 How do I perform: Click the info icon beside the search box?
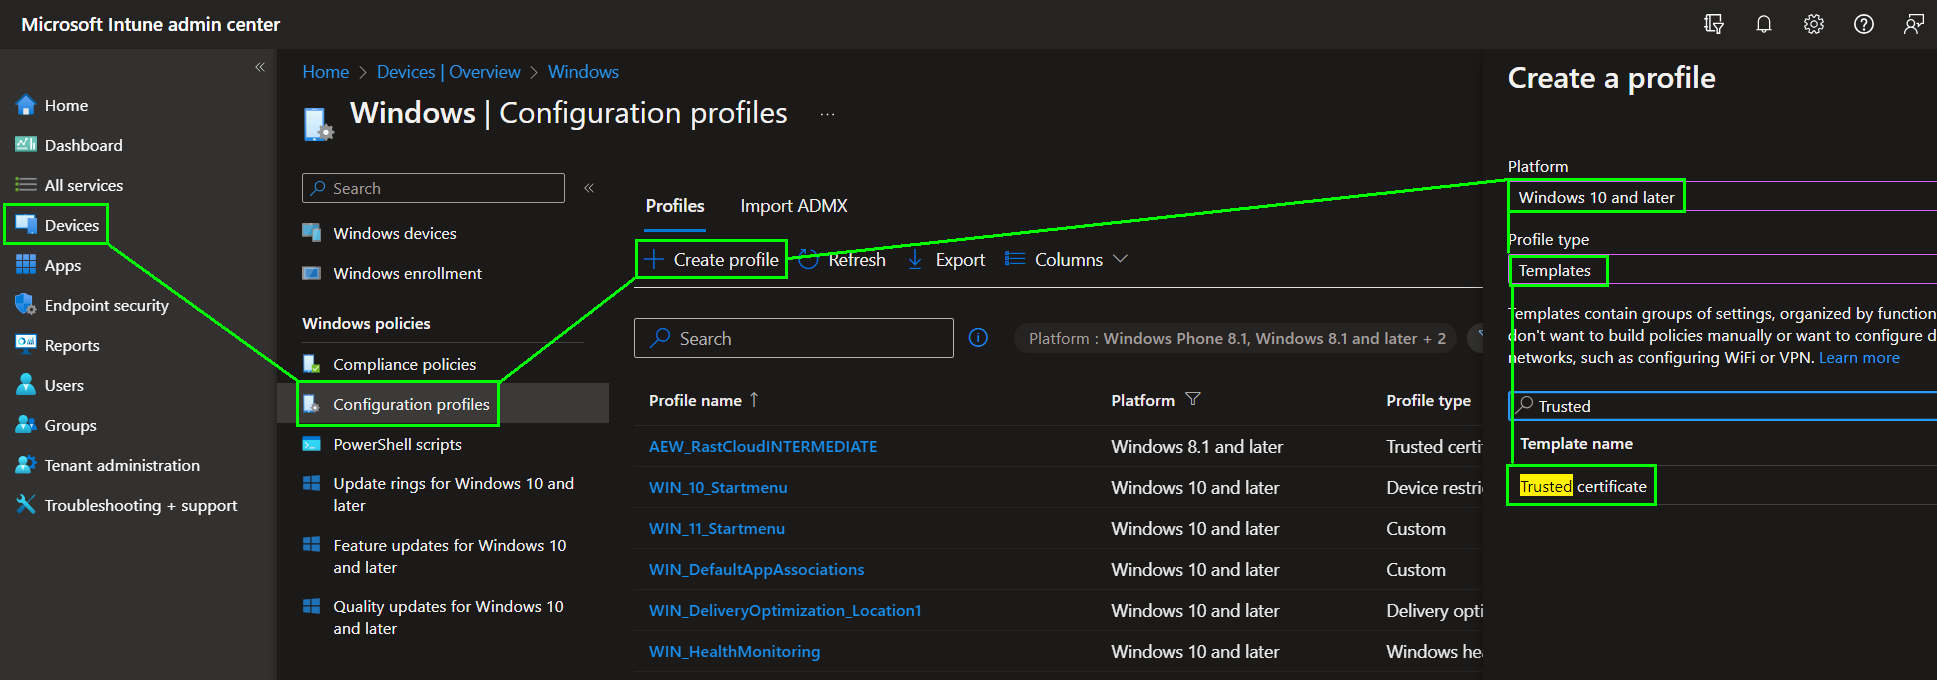tap(978, 338)
